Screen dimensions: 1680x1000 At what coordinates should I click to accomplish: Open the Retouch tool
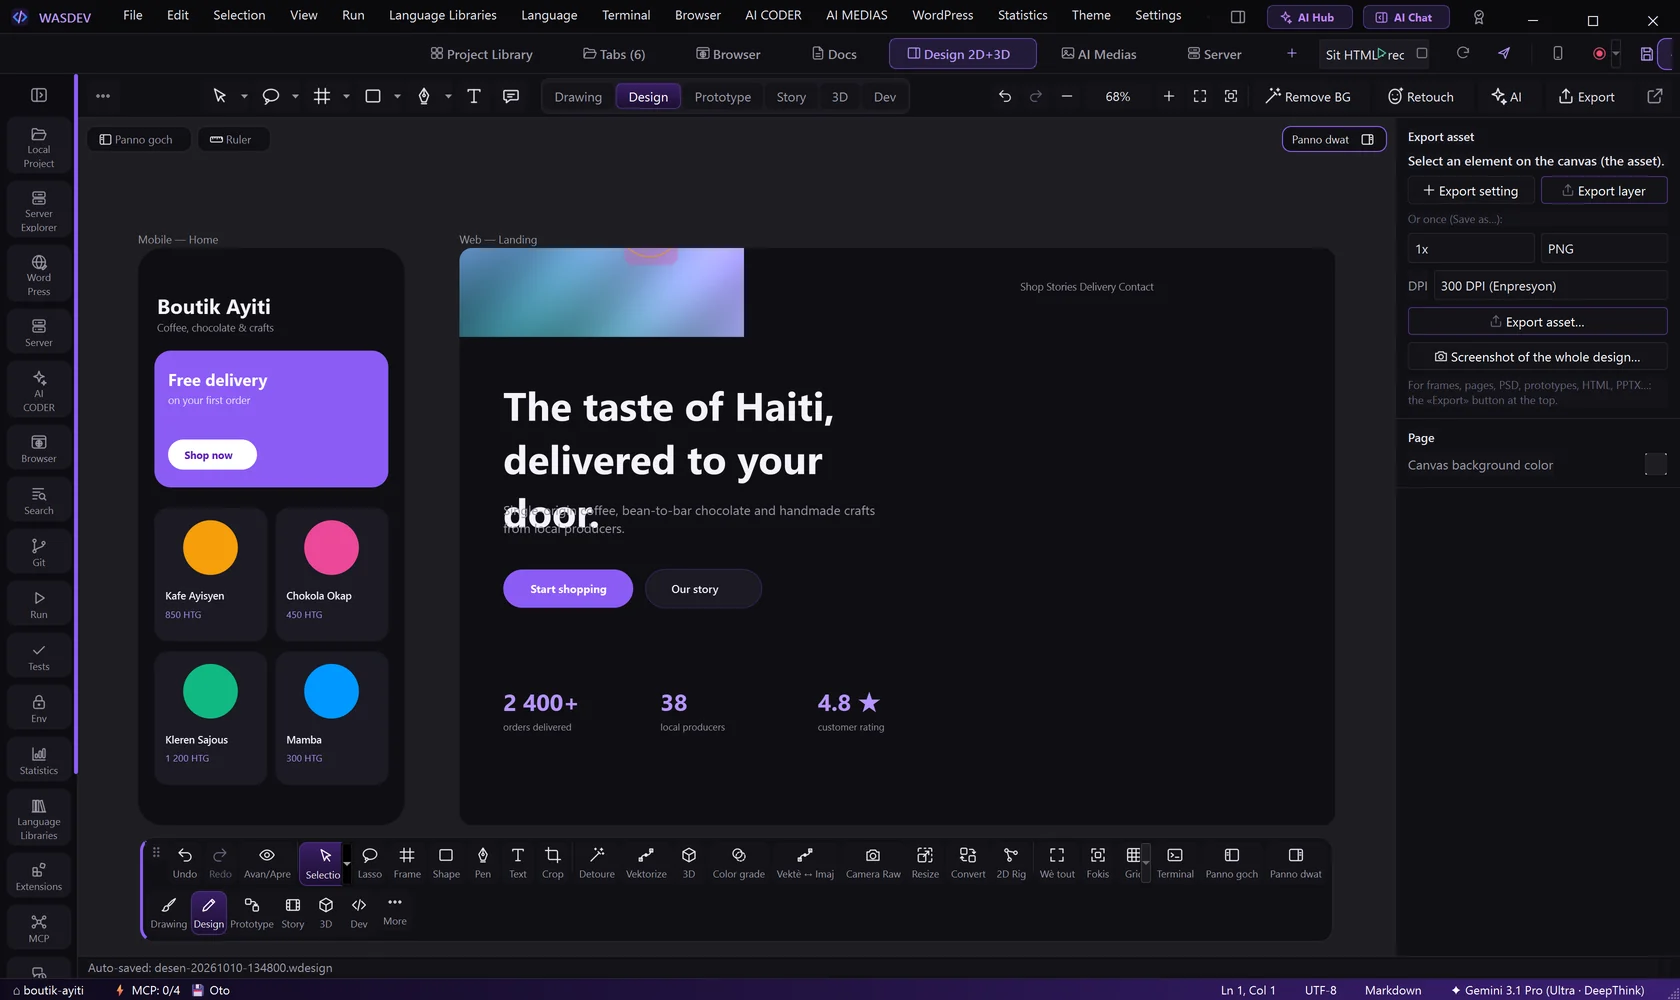pyautogui.click(x=1420, y=97)
